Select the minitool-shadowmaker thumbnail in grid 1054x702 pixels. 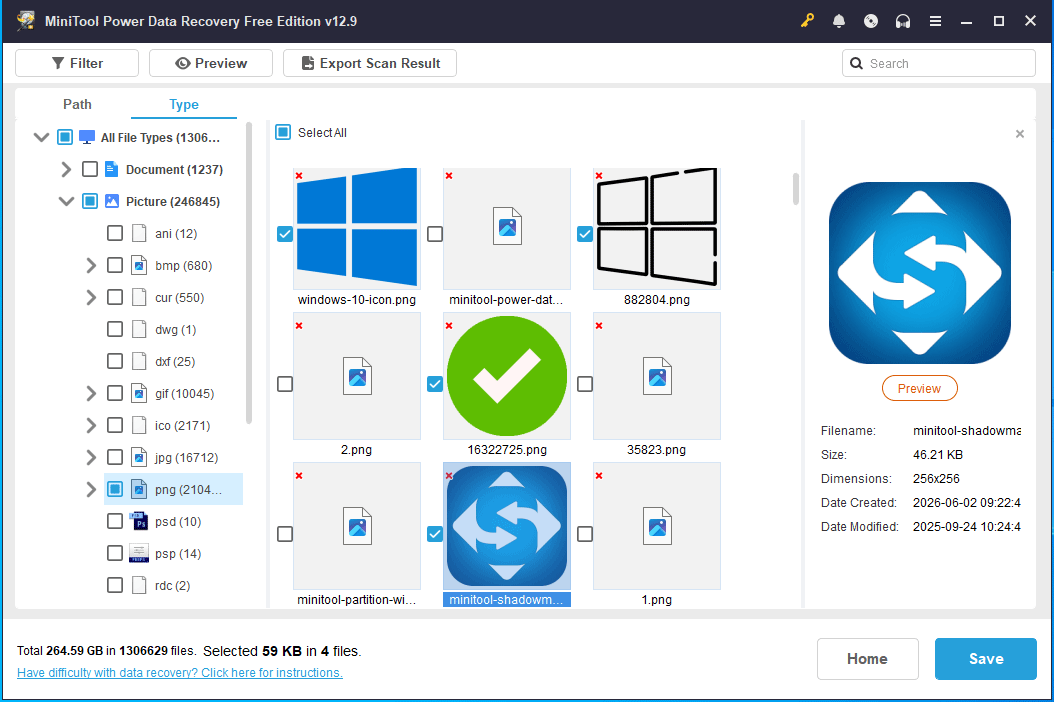[x=507, y=526]
